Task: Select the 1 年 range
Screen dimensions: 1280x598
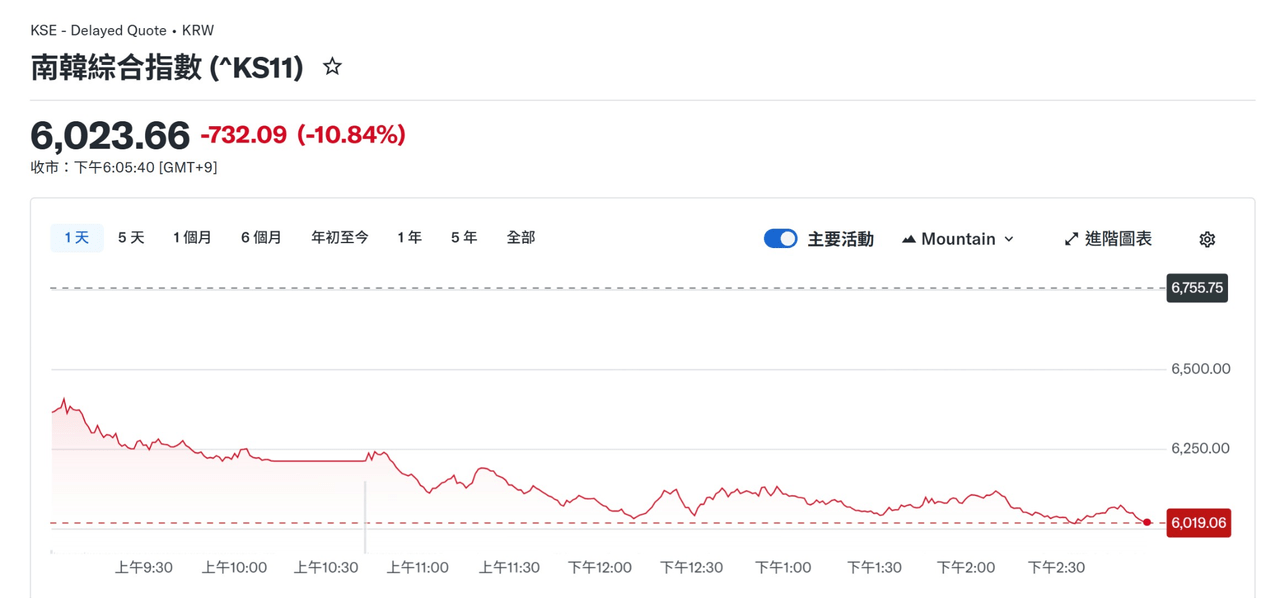Action: [x=409, y=238]
